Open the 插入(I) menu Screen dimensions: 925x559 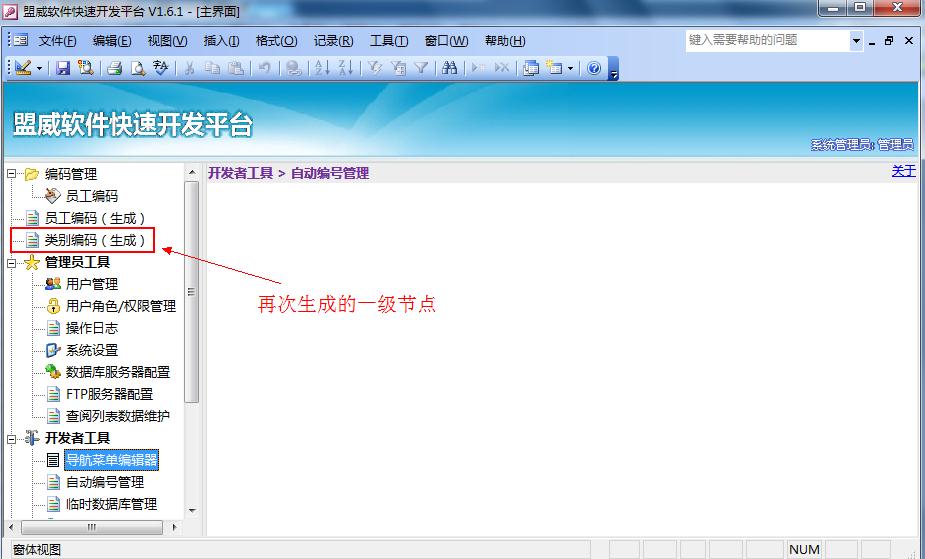coord(221,41)
